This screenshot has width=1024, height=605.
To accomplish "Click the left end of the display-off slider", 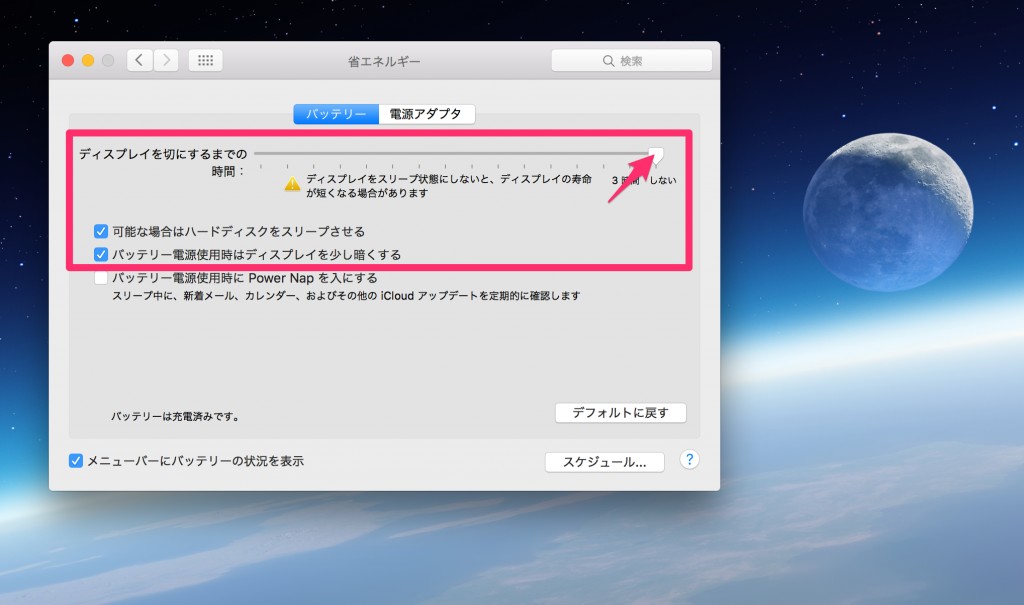I will pos(258,154).
